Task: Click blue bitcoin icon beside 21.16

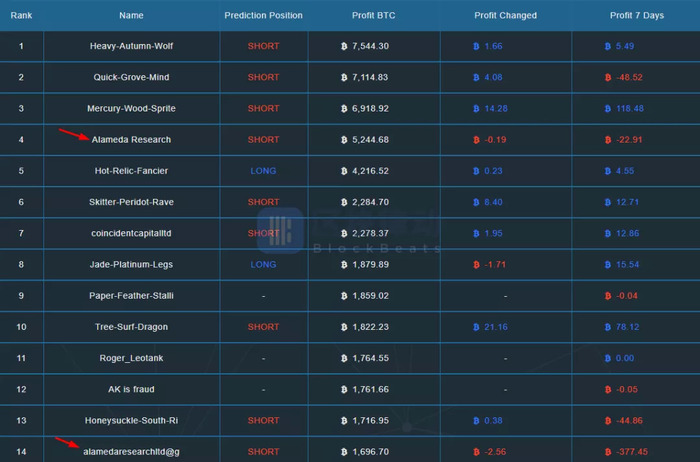Action: tap(476, 327)
